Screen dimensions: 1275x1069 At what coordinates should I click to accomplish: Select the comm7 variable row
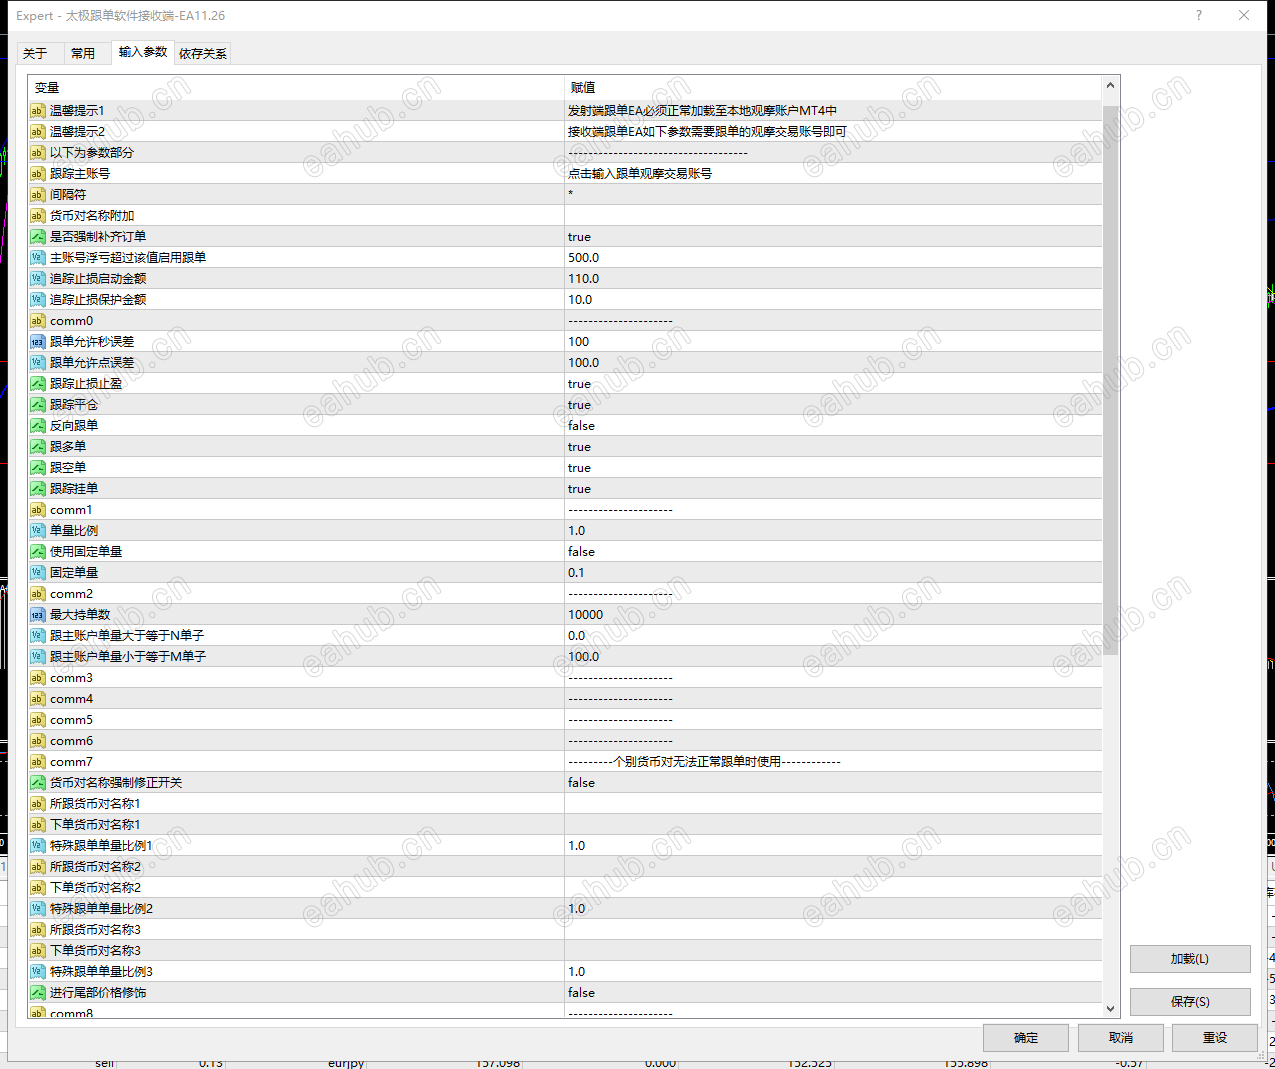566,762
